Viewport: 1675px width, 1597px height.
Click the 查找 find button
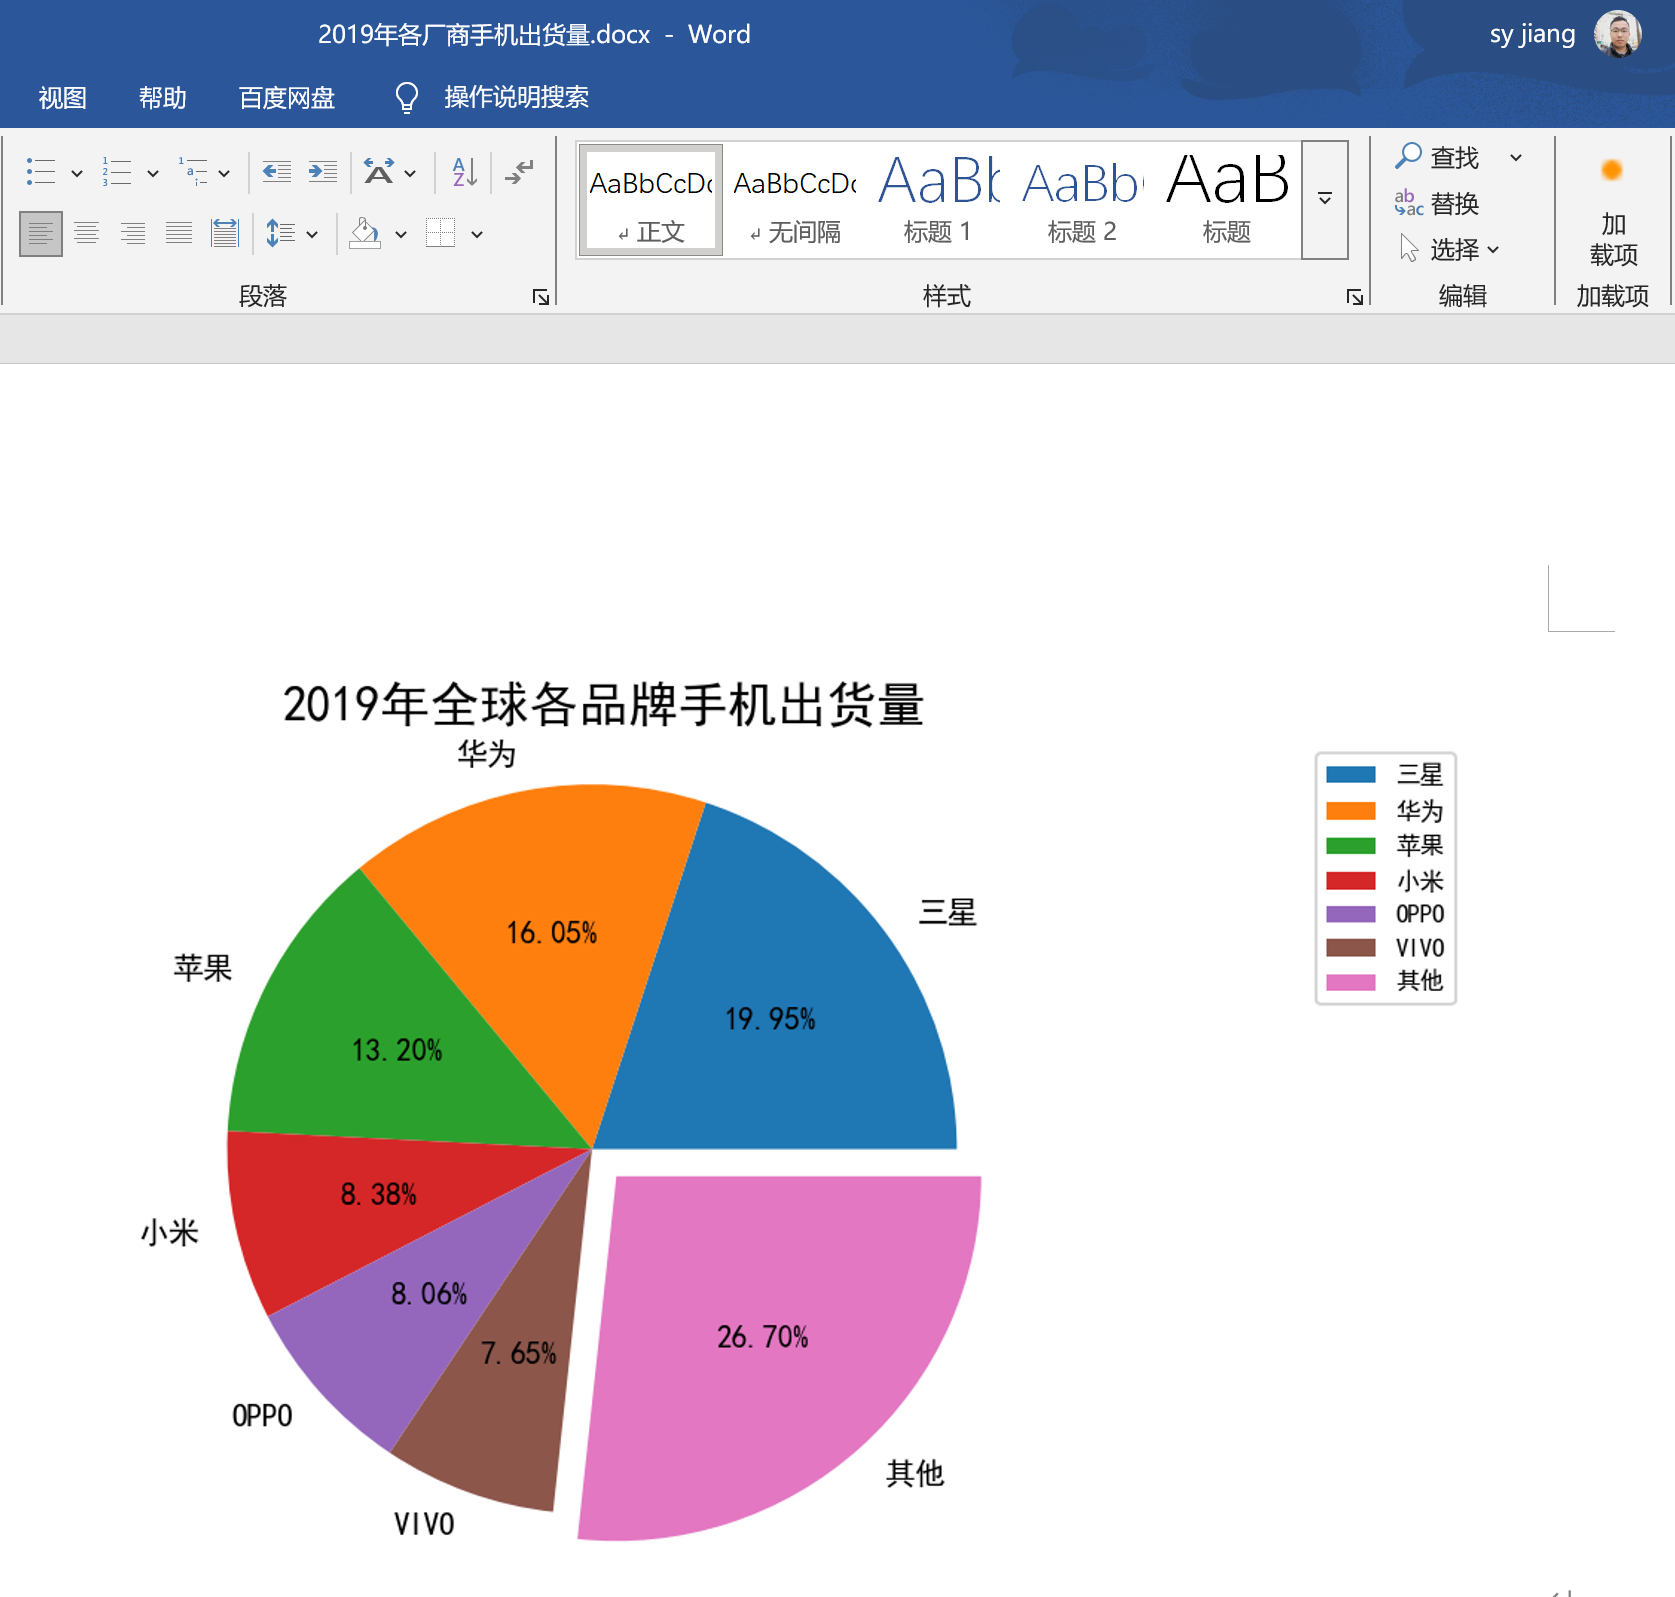(1437, 157)
